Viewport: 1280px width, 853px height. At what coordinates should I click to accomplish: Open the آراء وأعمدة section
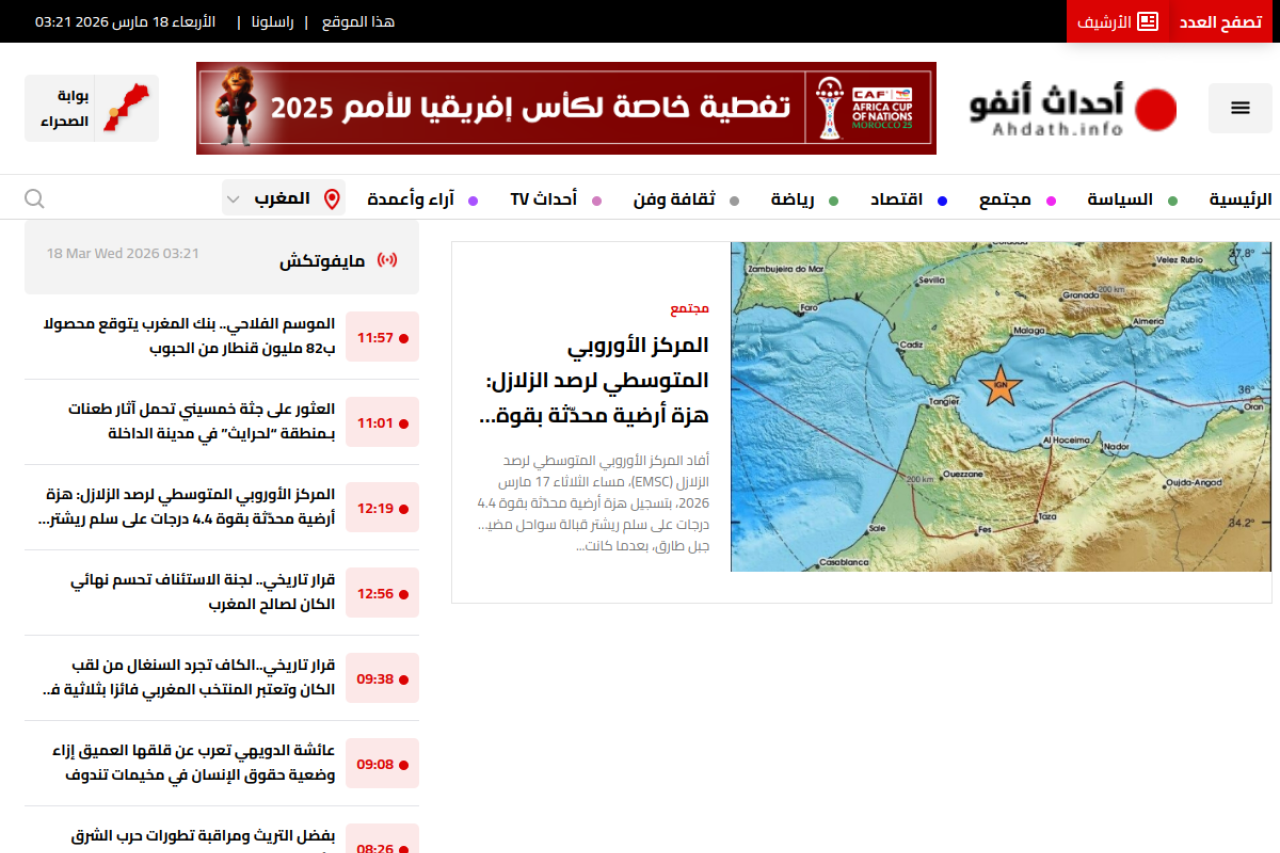coord(410,199)
